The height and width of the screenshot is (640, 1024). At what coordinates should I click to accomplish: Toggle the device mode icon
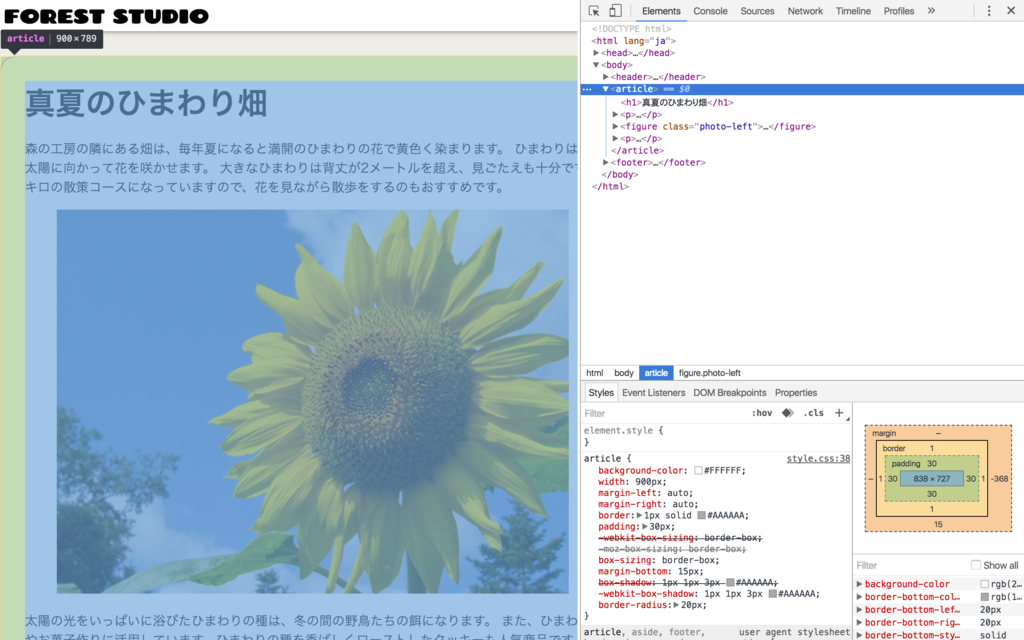pos(615,9)
